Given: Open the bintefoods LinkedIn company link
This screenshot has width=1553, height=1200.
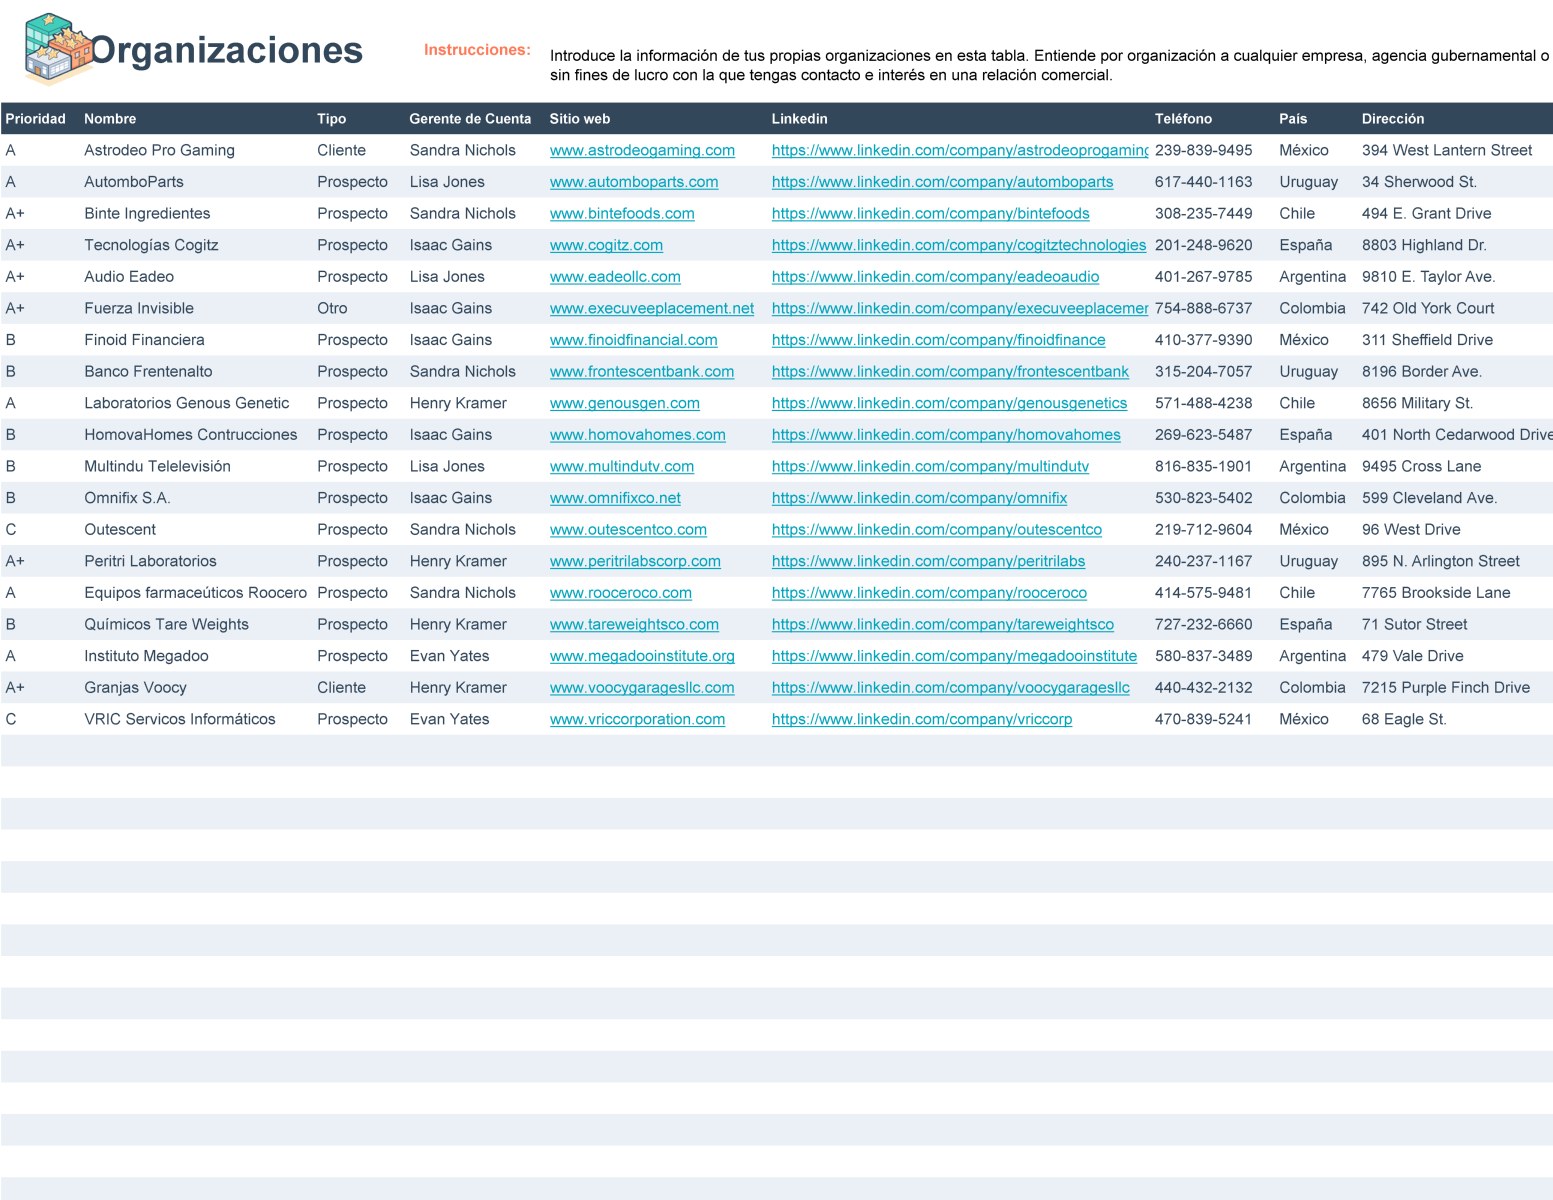Looking at the screenshot, I should pyautogui.click(x=931, y=214).
